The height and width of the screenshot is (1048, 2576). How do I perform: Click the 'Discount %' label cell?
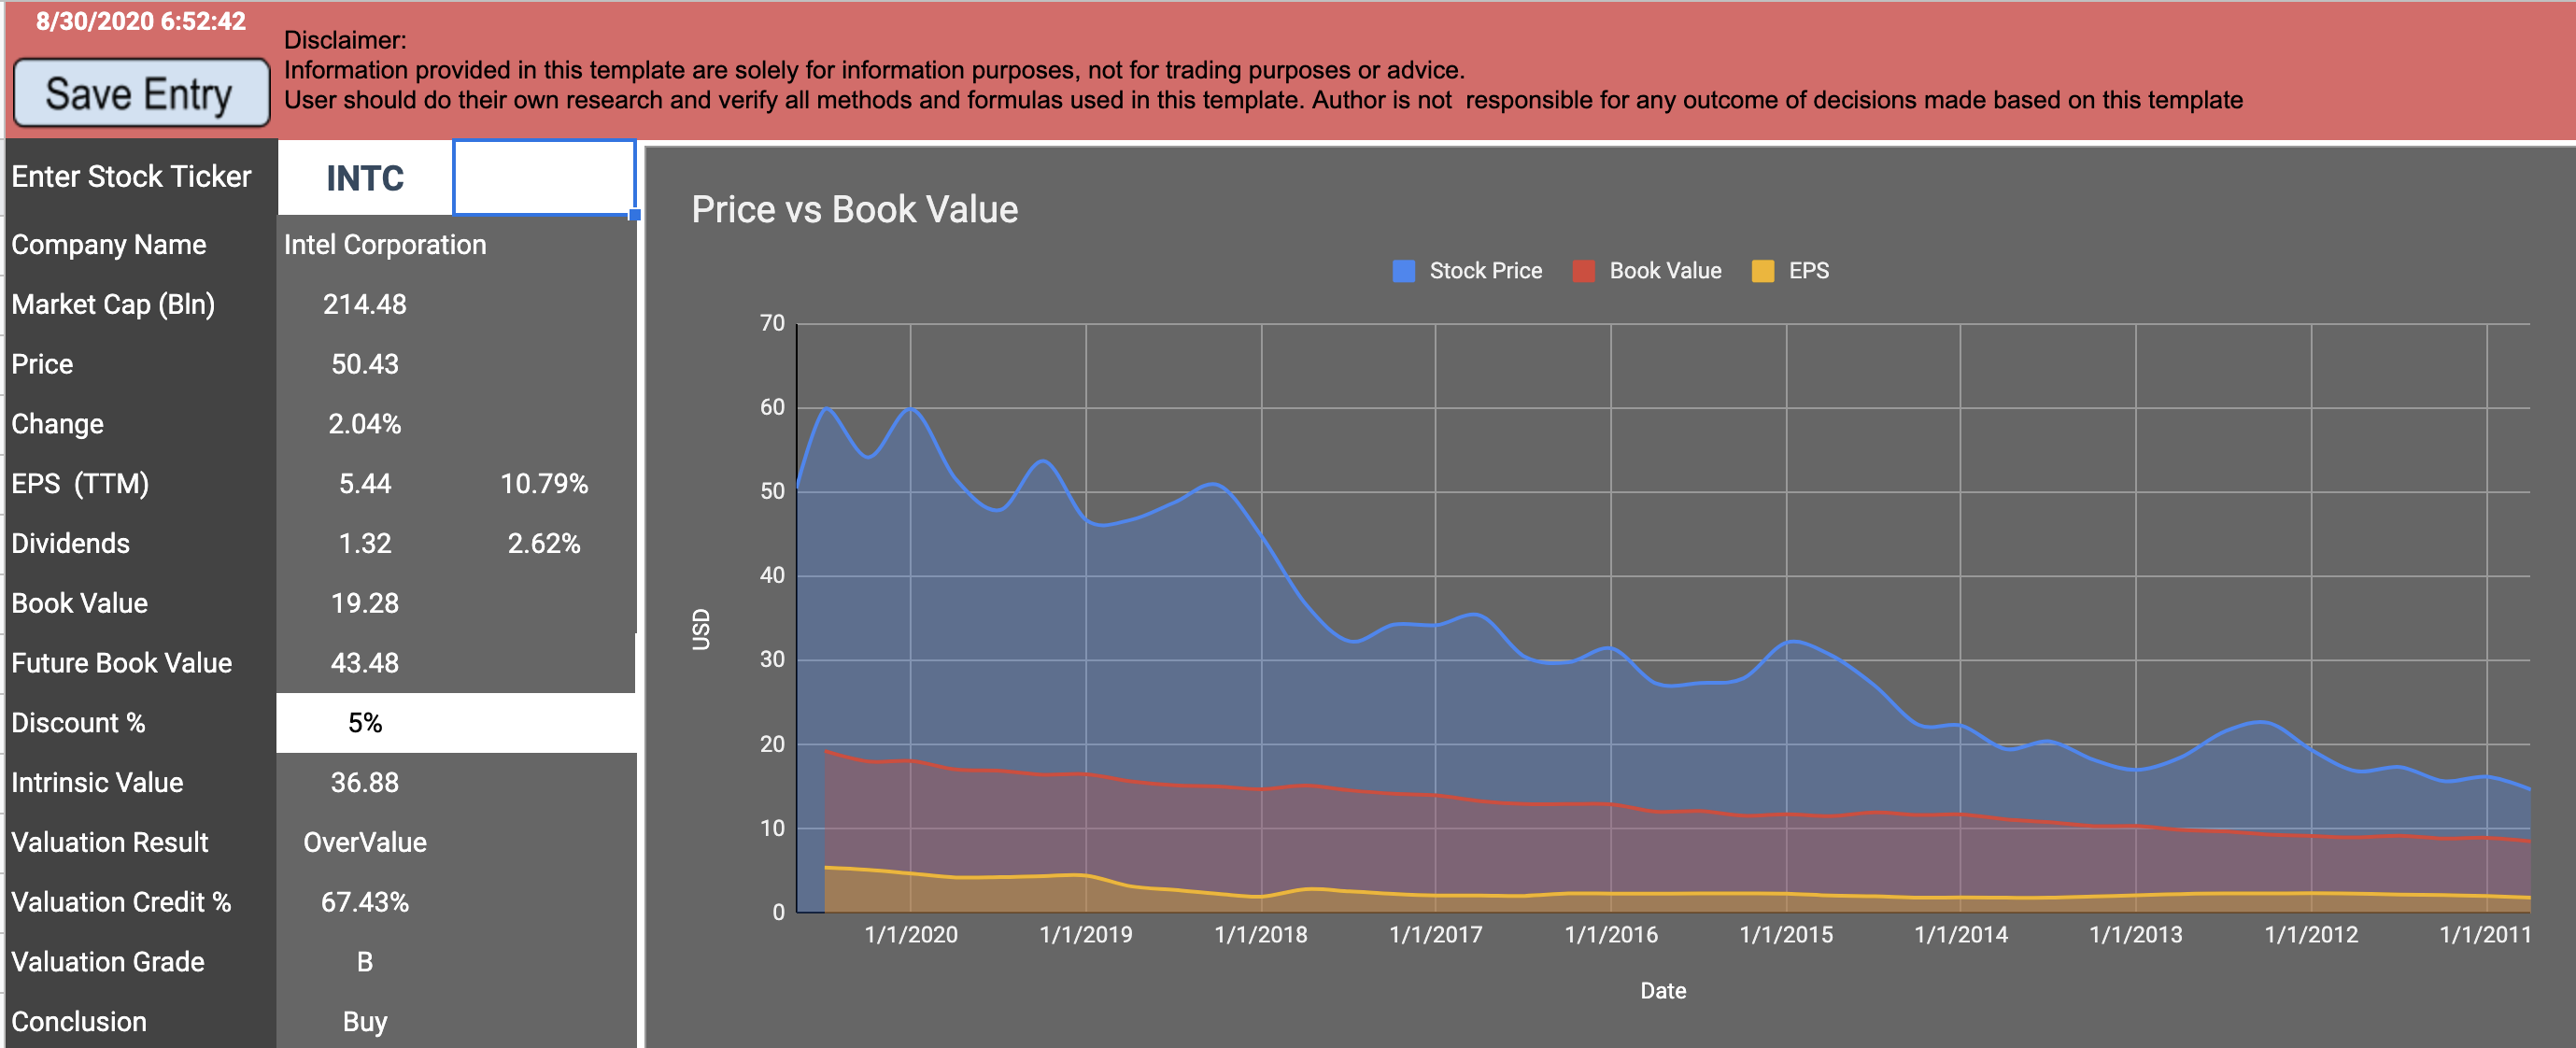coord(141,722)
